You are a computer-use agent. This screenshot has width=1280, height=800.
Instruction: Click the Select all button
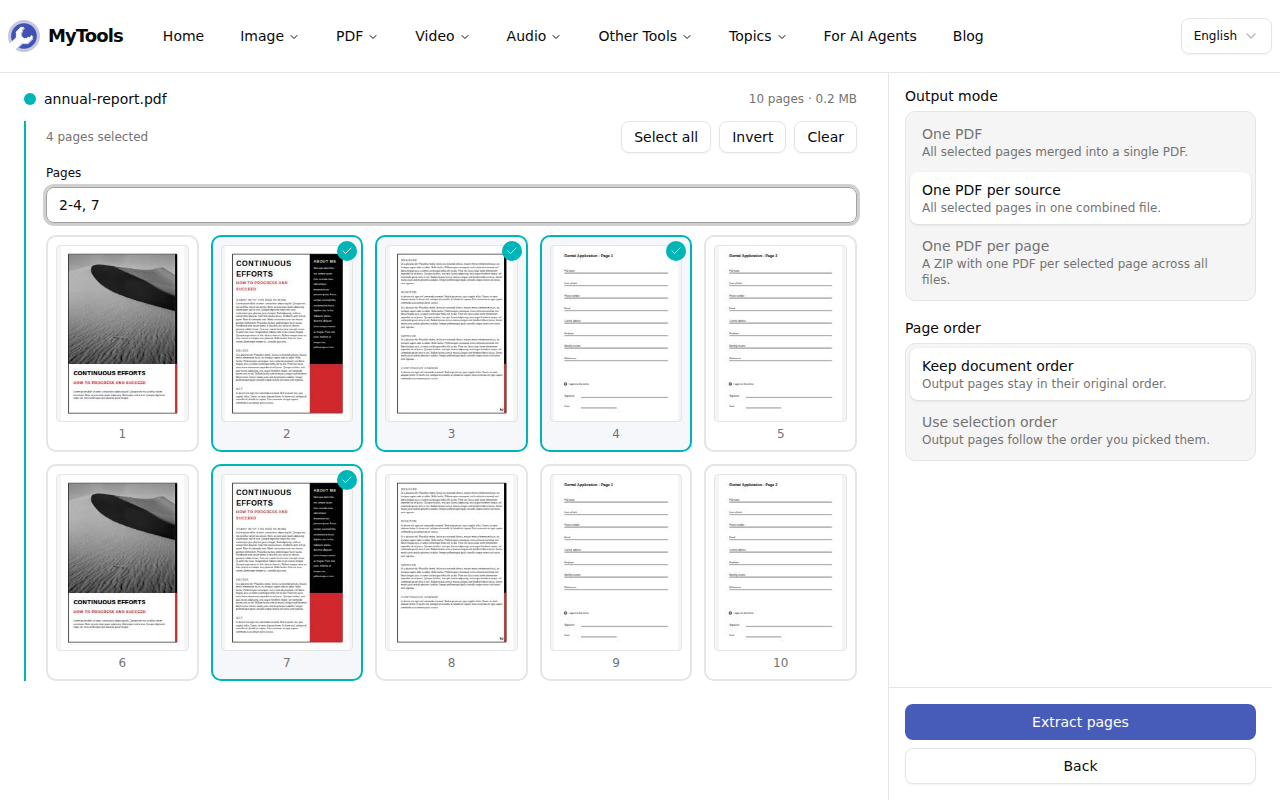(666, 137)
